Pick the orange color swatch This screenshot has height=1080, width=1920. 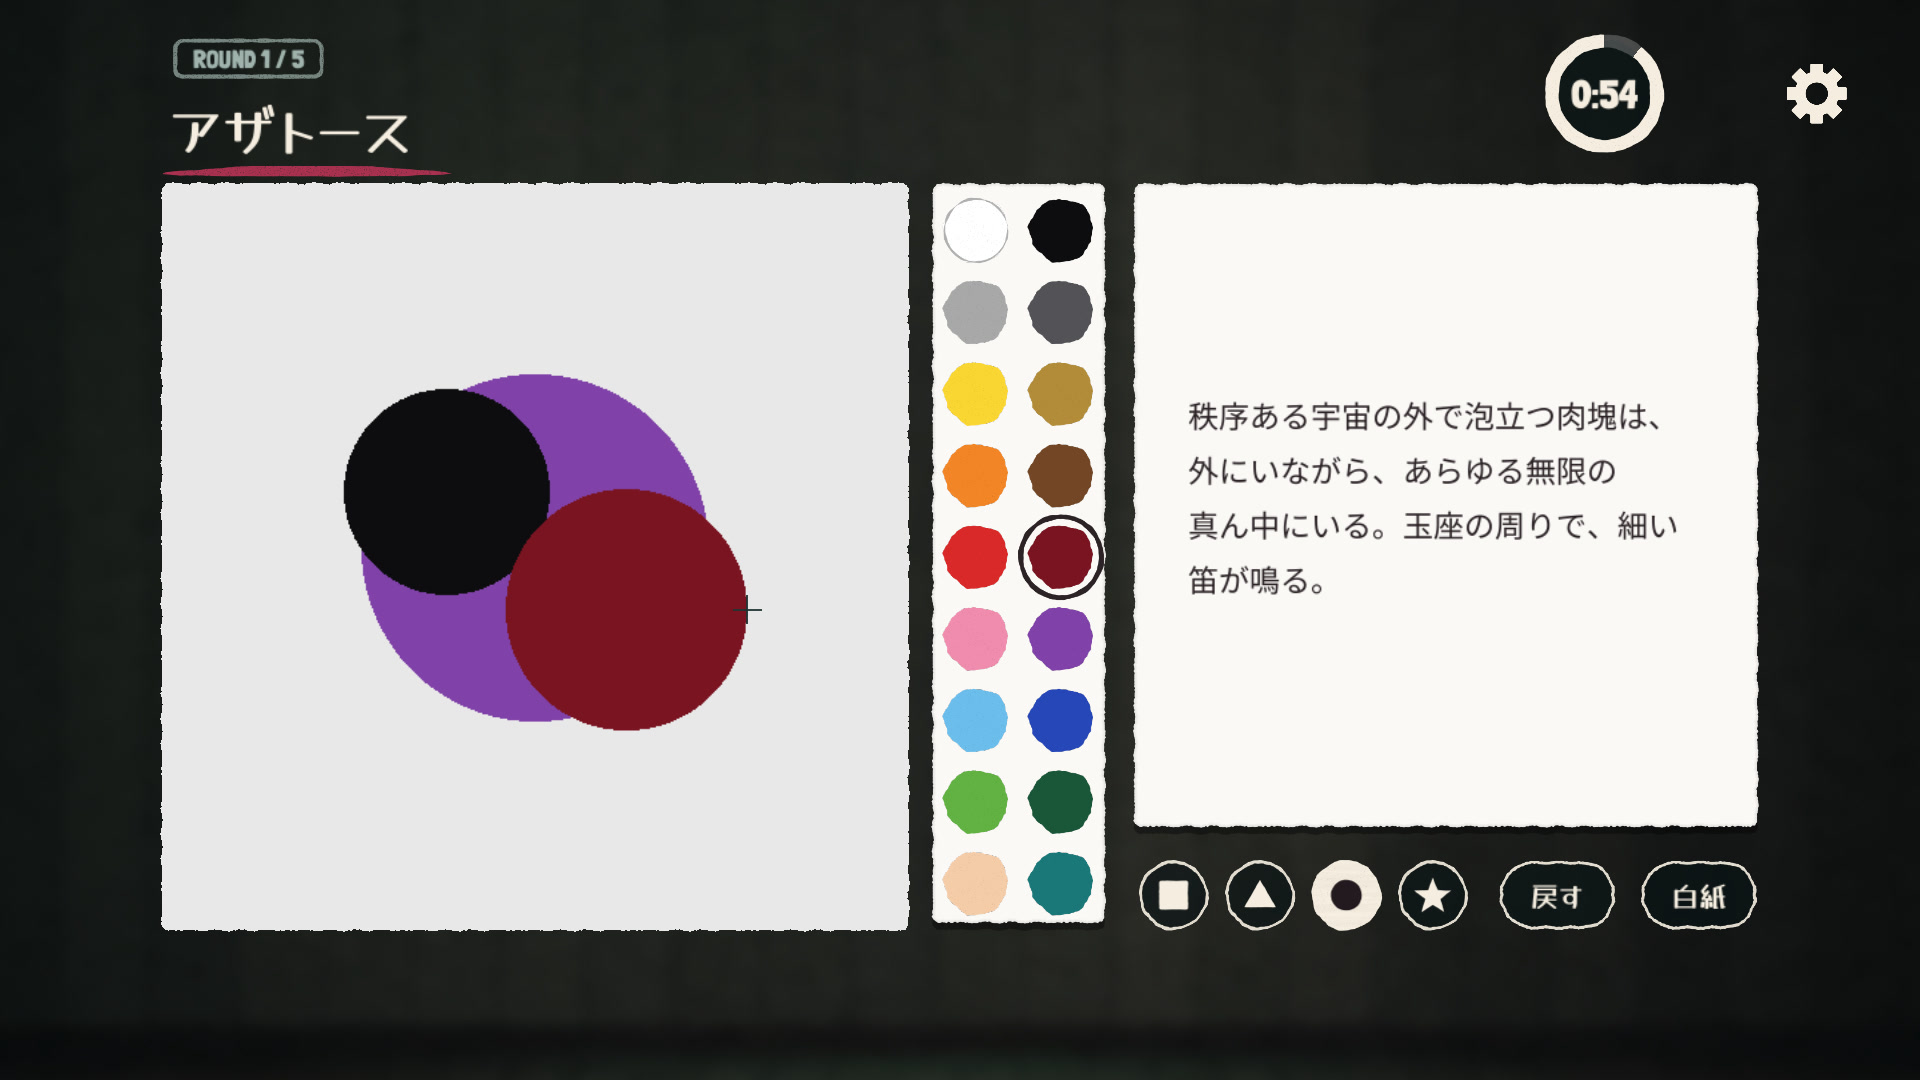[x=976, y=476]
